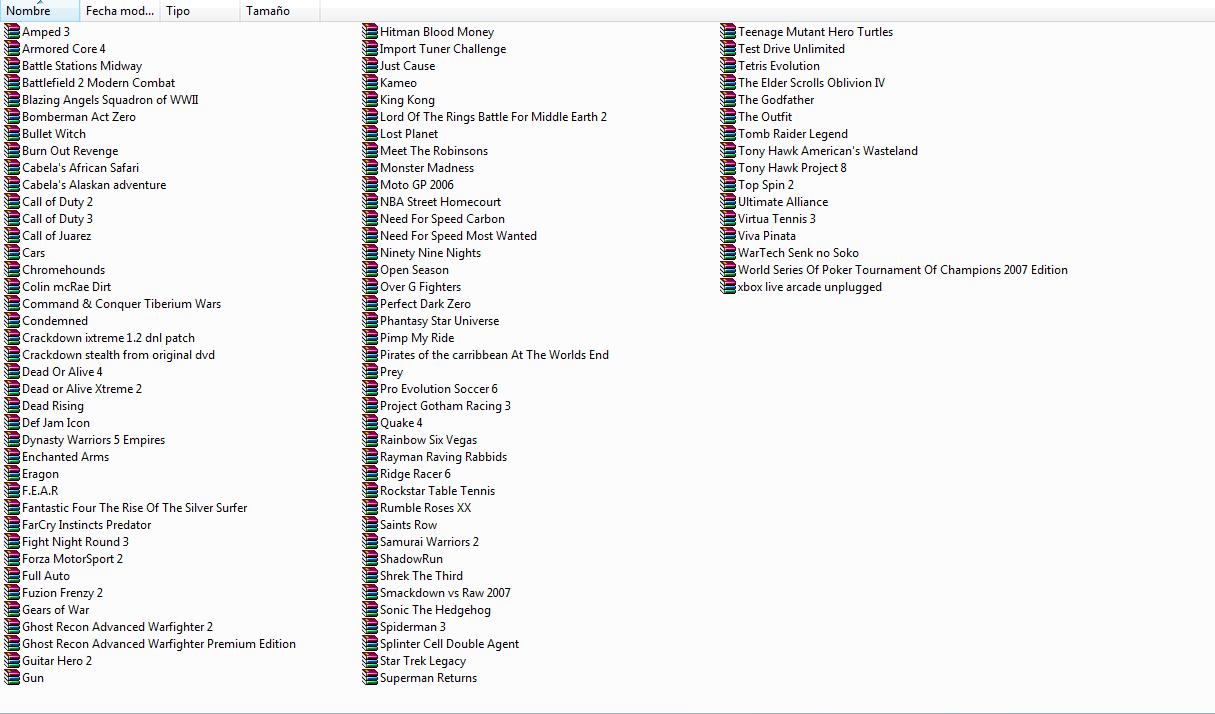The image size is (1215, 714).
Task: Click the icon for xbox live arcade unplugged
Action: click(x=728, y=287)
